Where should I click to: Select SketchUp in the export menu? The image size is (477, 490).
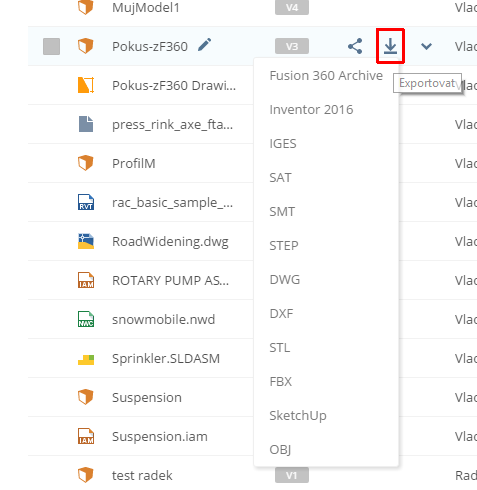coord(298,416)
